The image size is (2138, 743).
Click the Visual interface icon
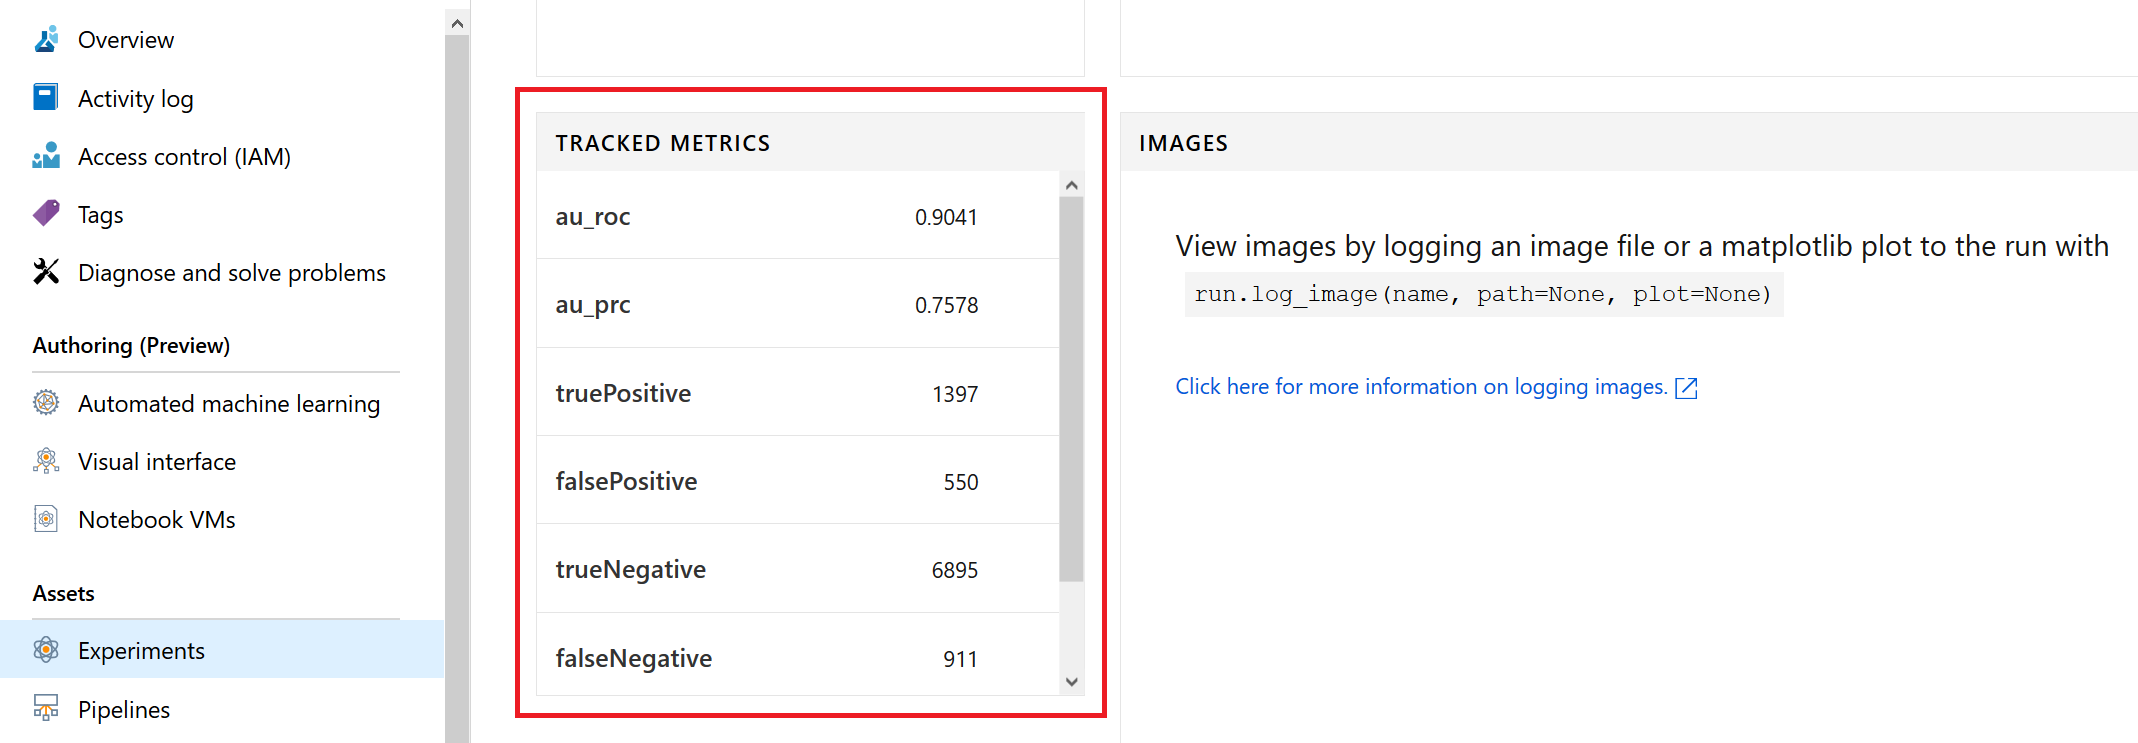(x=46, y=460)
